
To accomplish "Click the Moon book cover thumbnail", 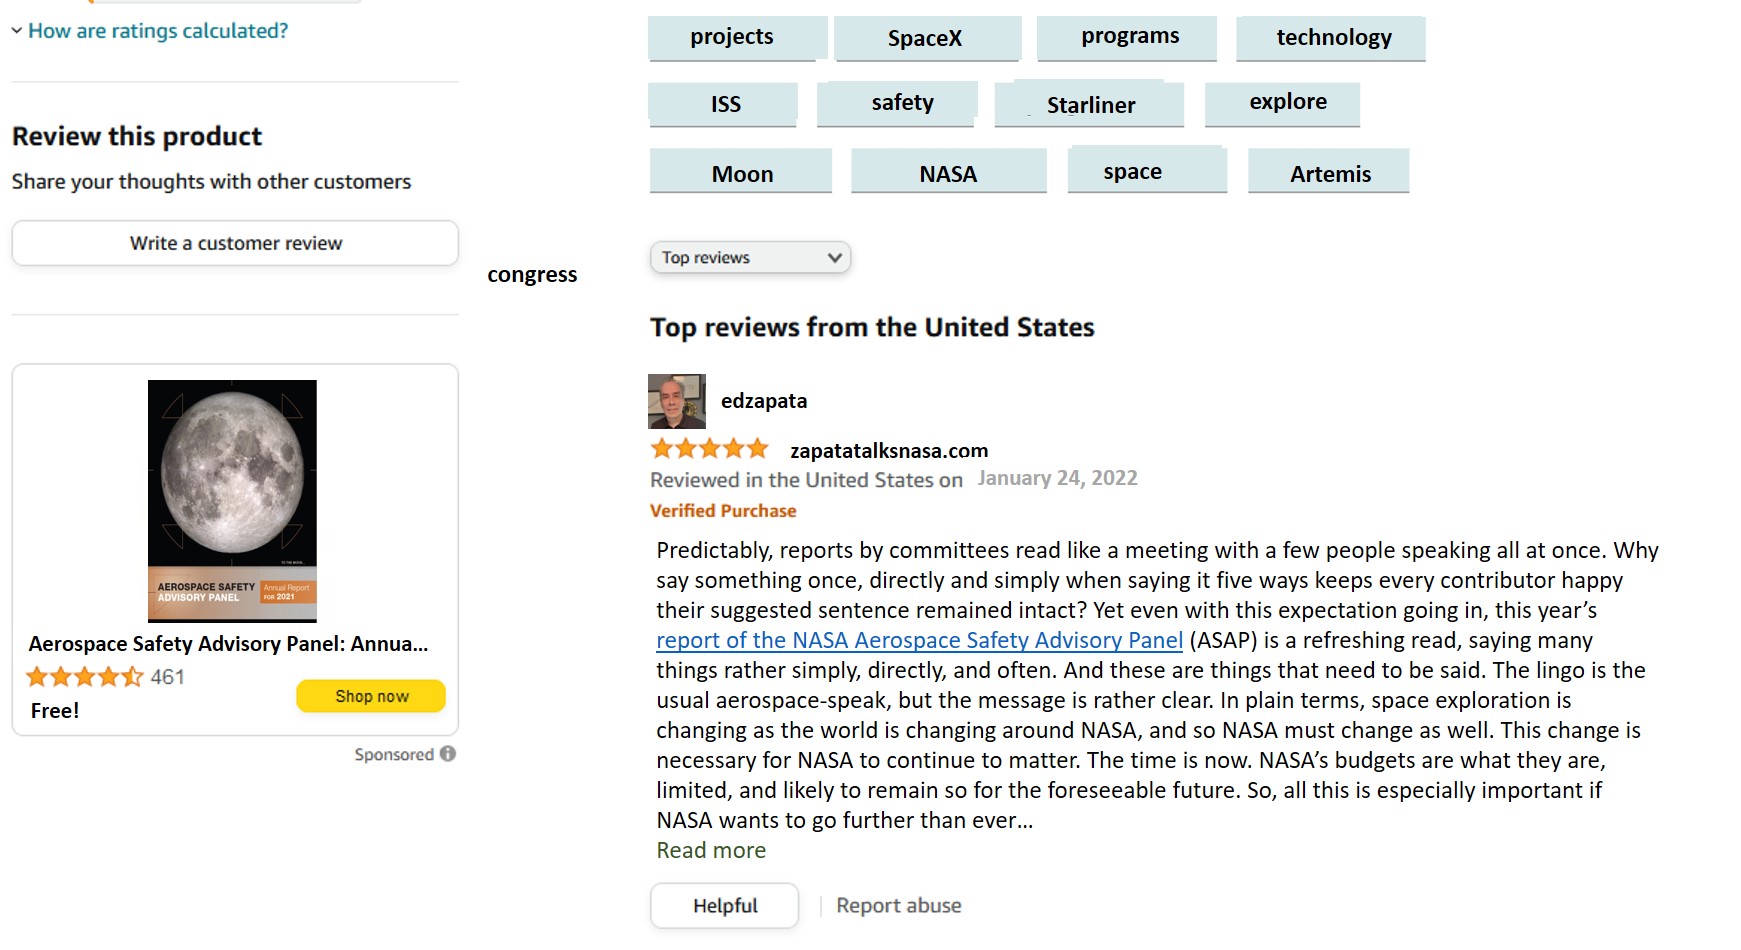I will (232, 500).
